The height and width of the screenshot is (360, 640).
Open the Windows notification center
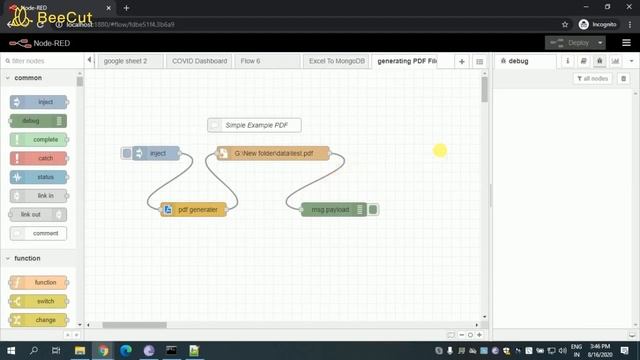624,351
